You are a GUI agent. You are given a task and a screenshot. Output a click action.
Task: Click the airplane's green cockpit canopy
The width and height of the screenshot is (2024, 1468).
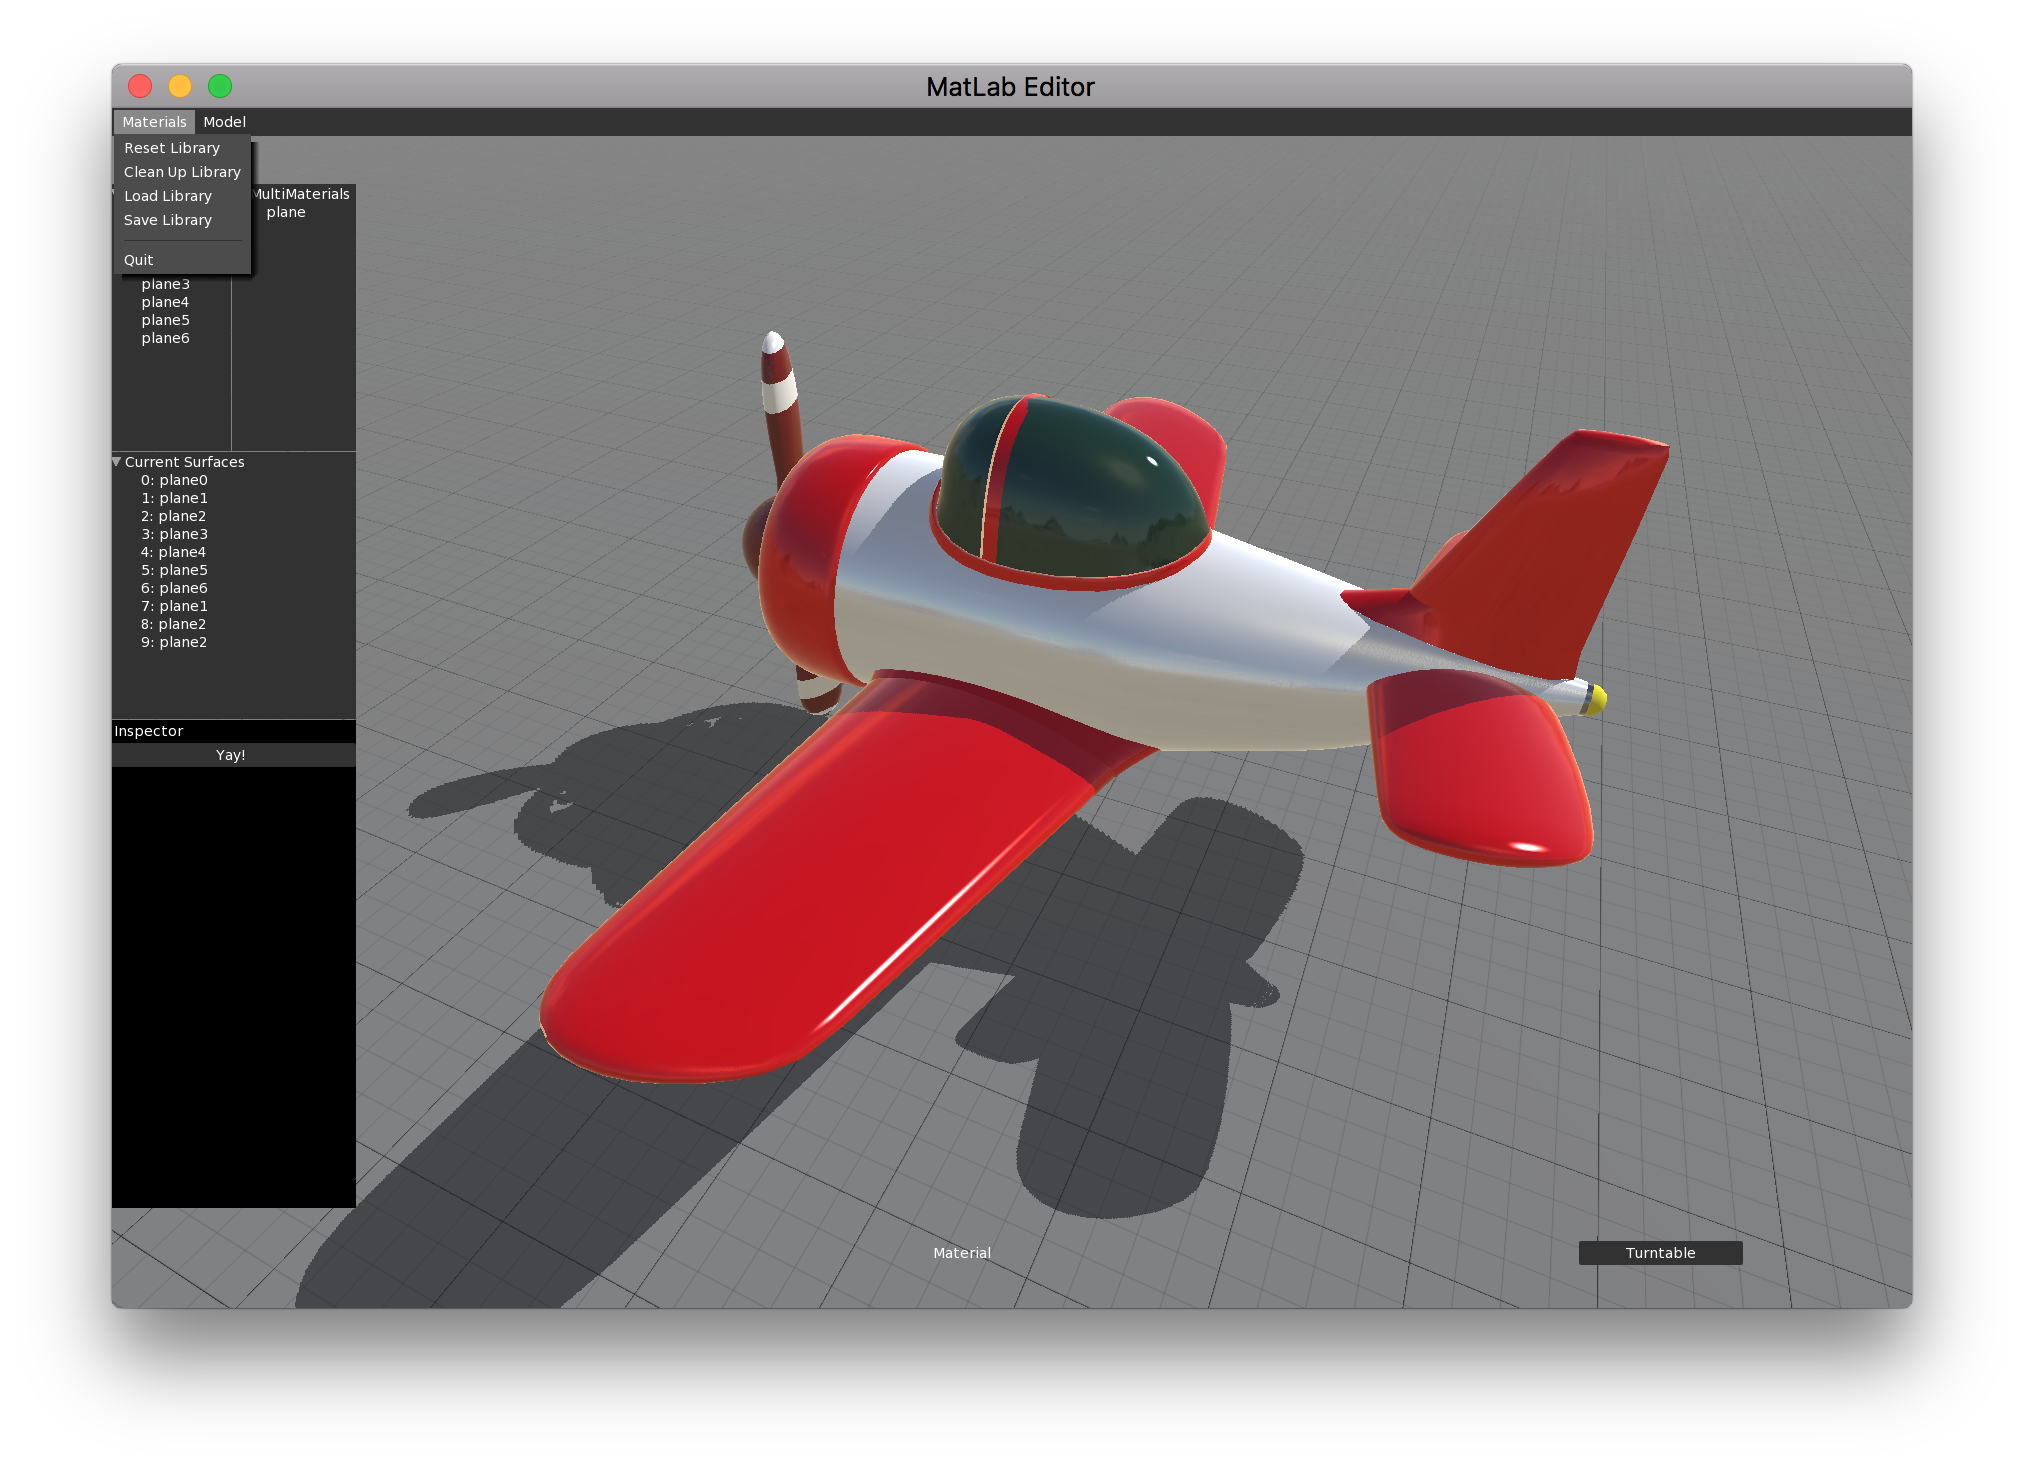click(1080, 490)
